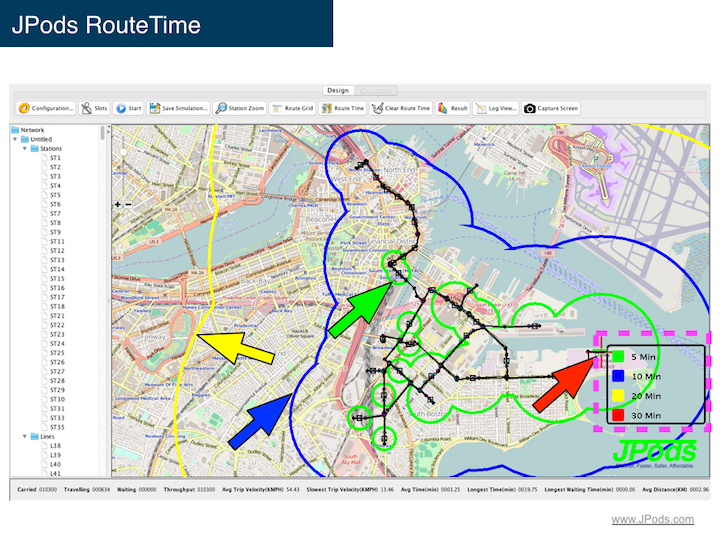Open the Configuration settings
The width and height of the screenshot is (720, 540).
[46, 108]
